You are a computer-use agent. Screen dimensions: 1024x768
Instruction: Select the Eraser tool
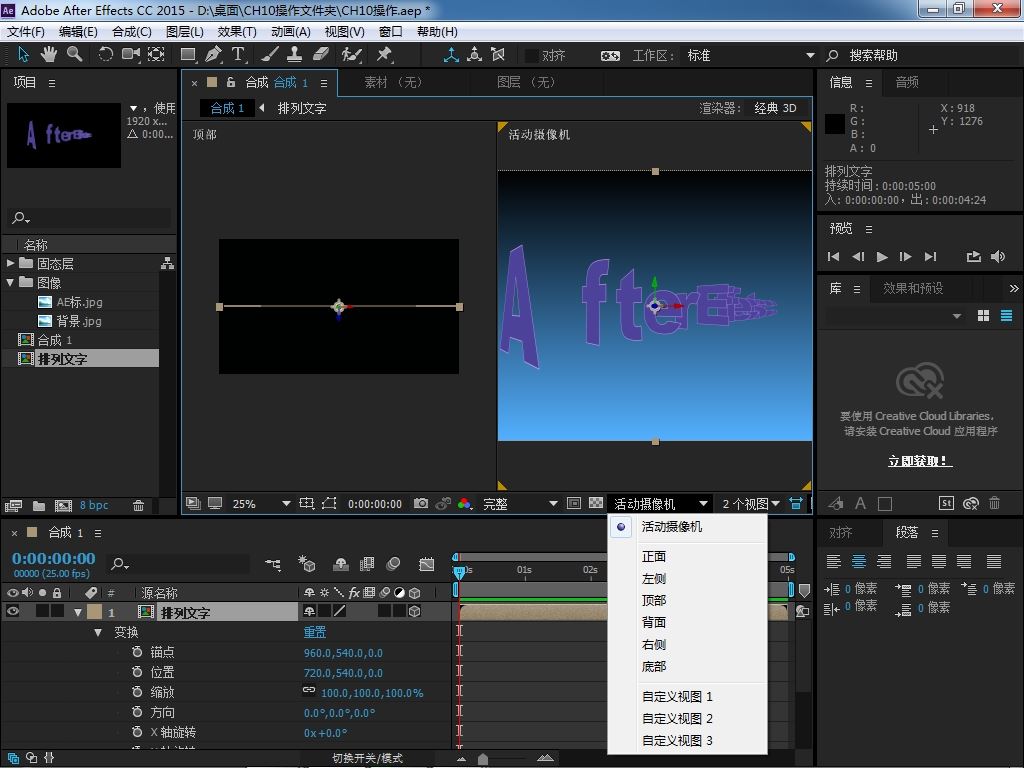320,54
